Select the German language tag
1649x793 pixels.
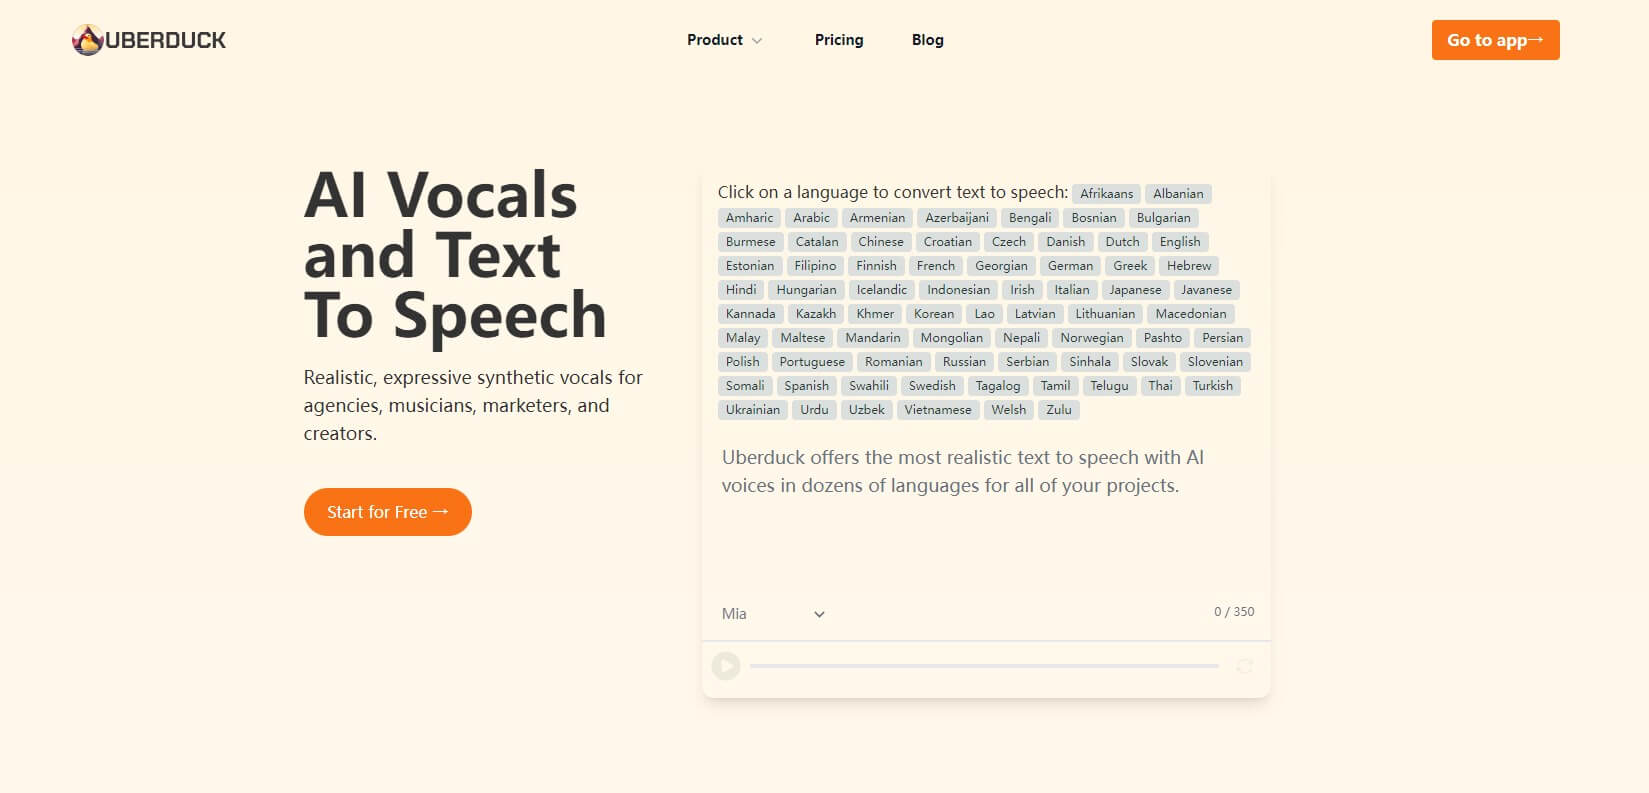point(1070,266)
